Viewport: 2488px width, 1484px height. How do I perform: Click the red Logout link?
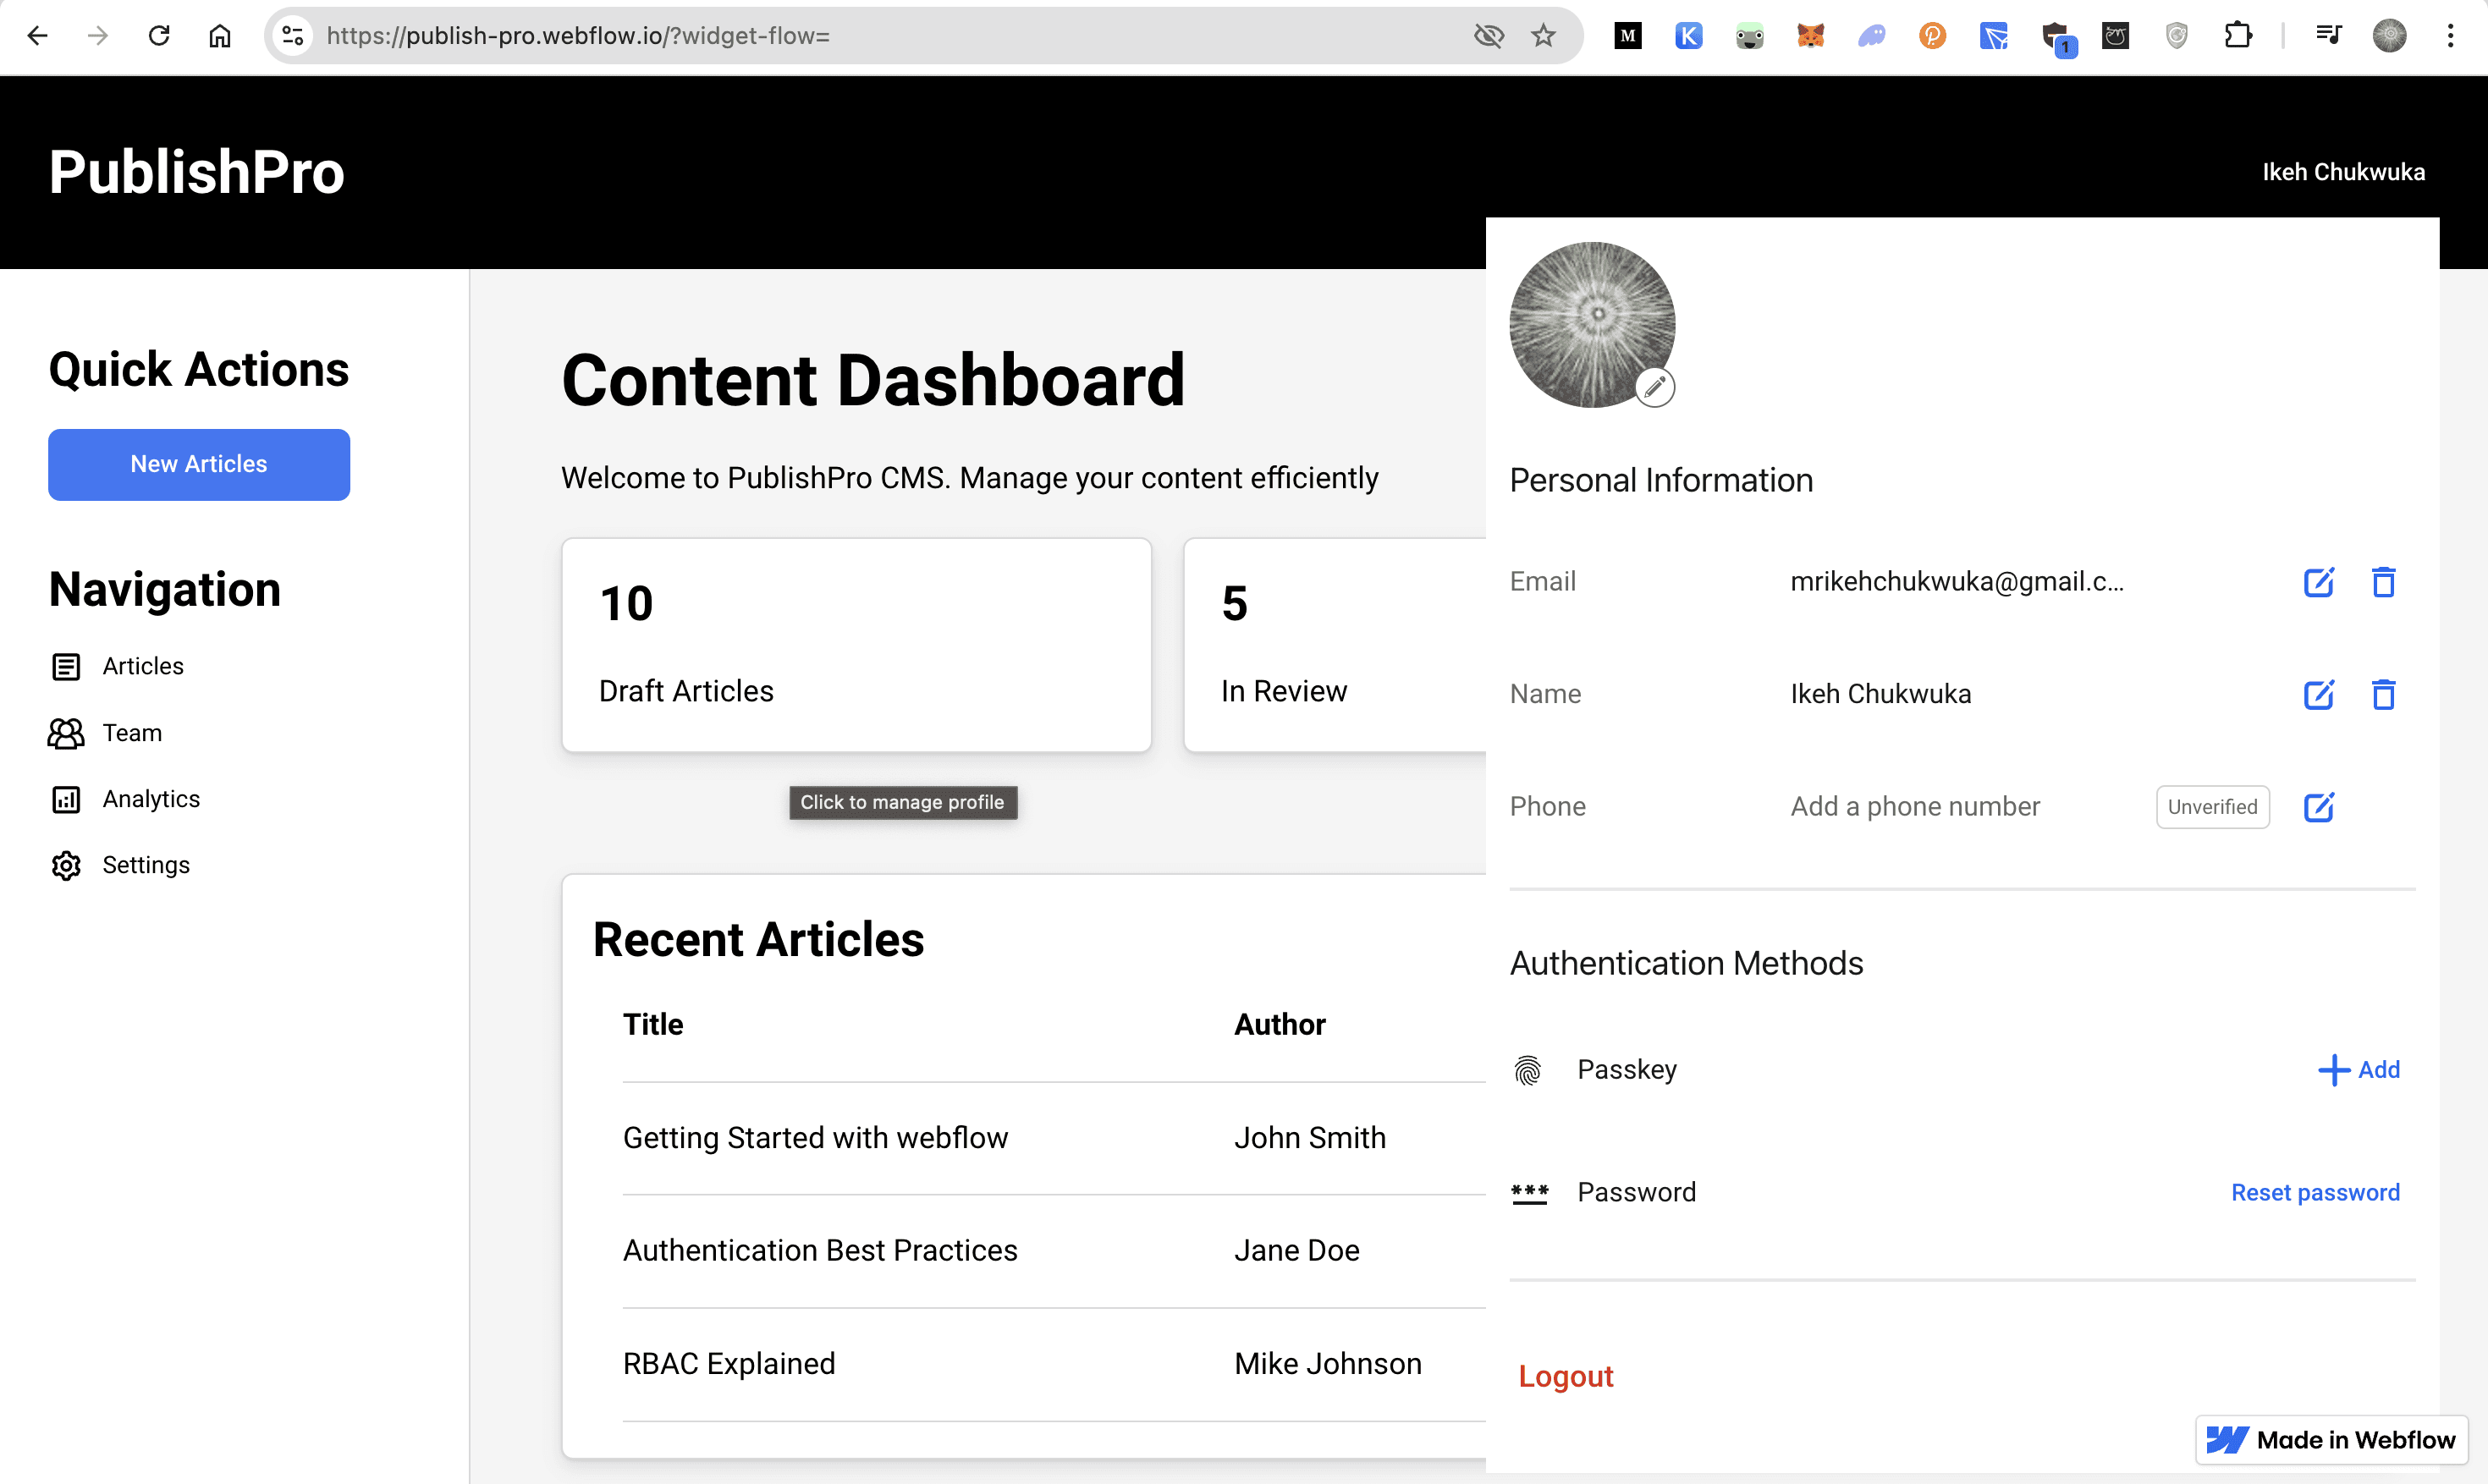(1565, 1376)
